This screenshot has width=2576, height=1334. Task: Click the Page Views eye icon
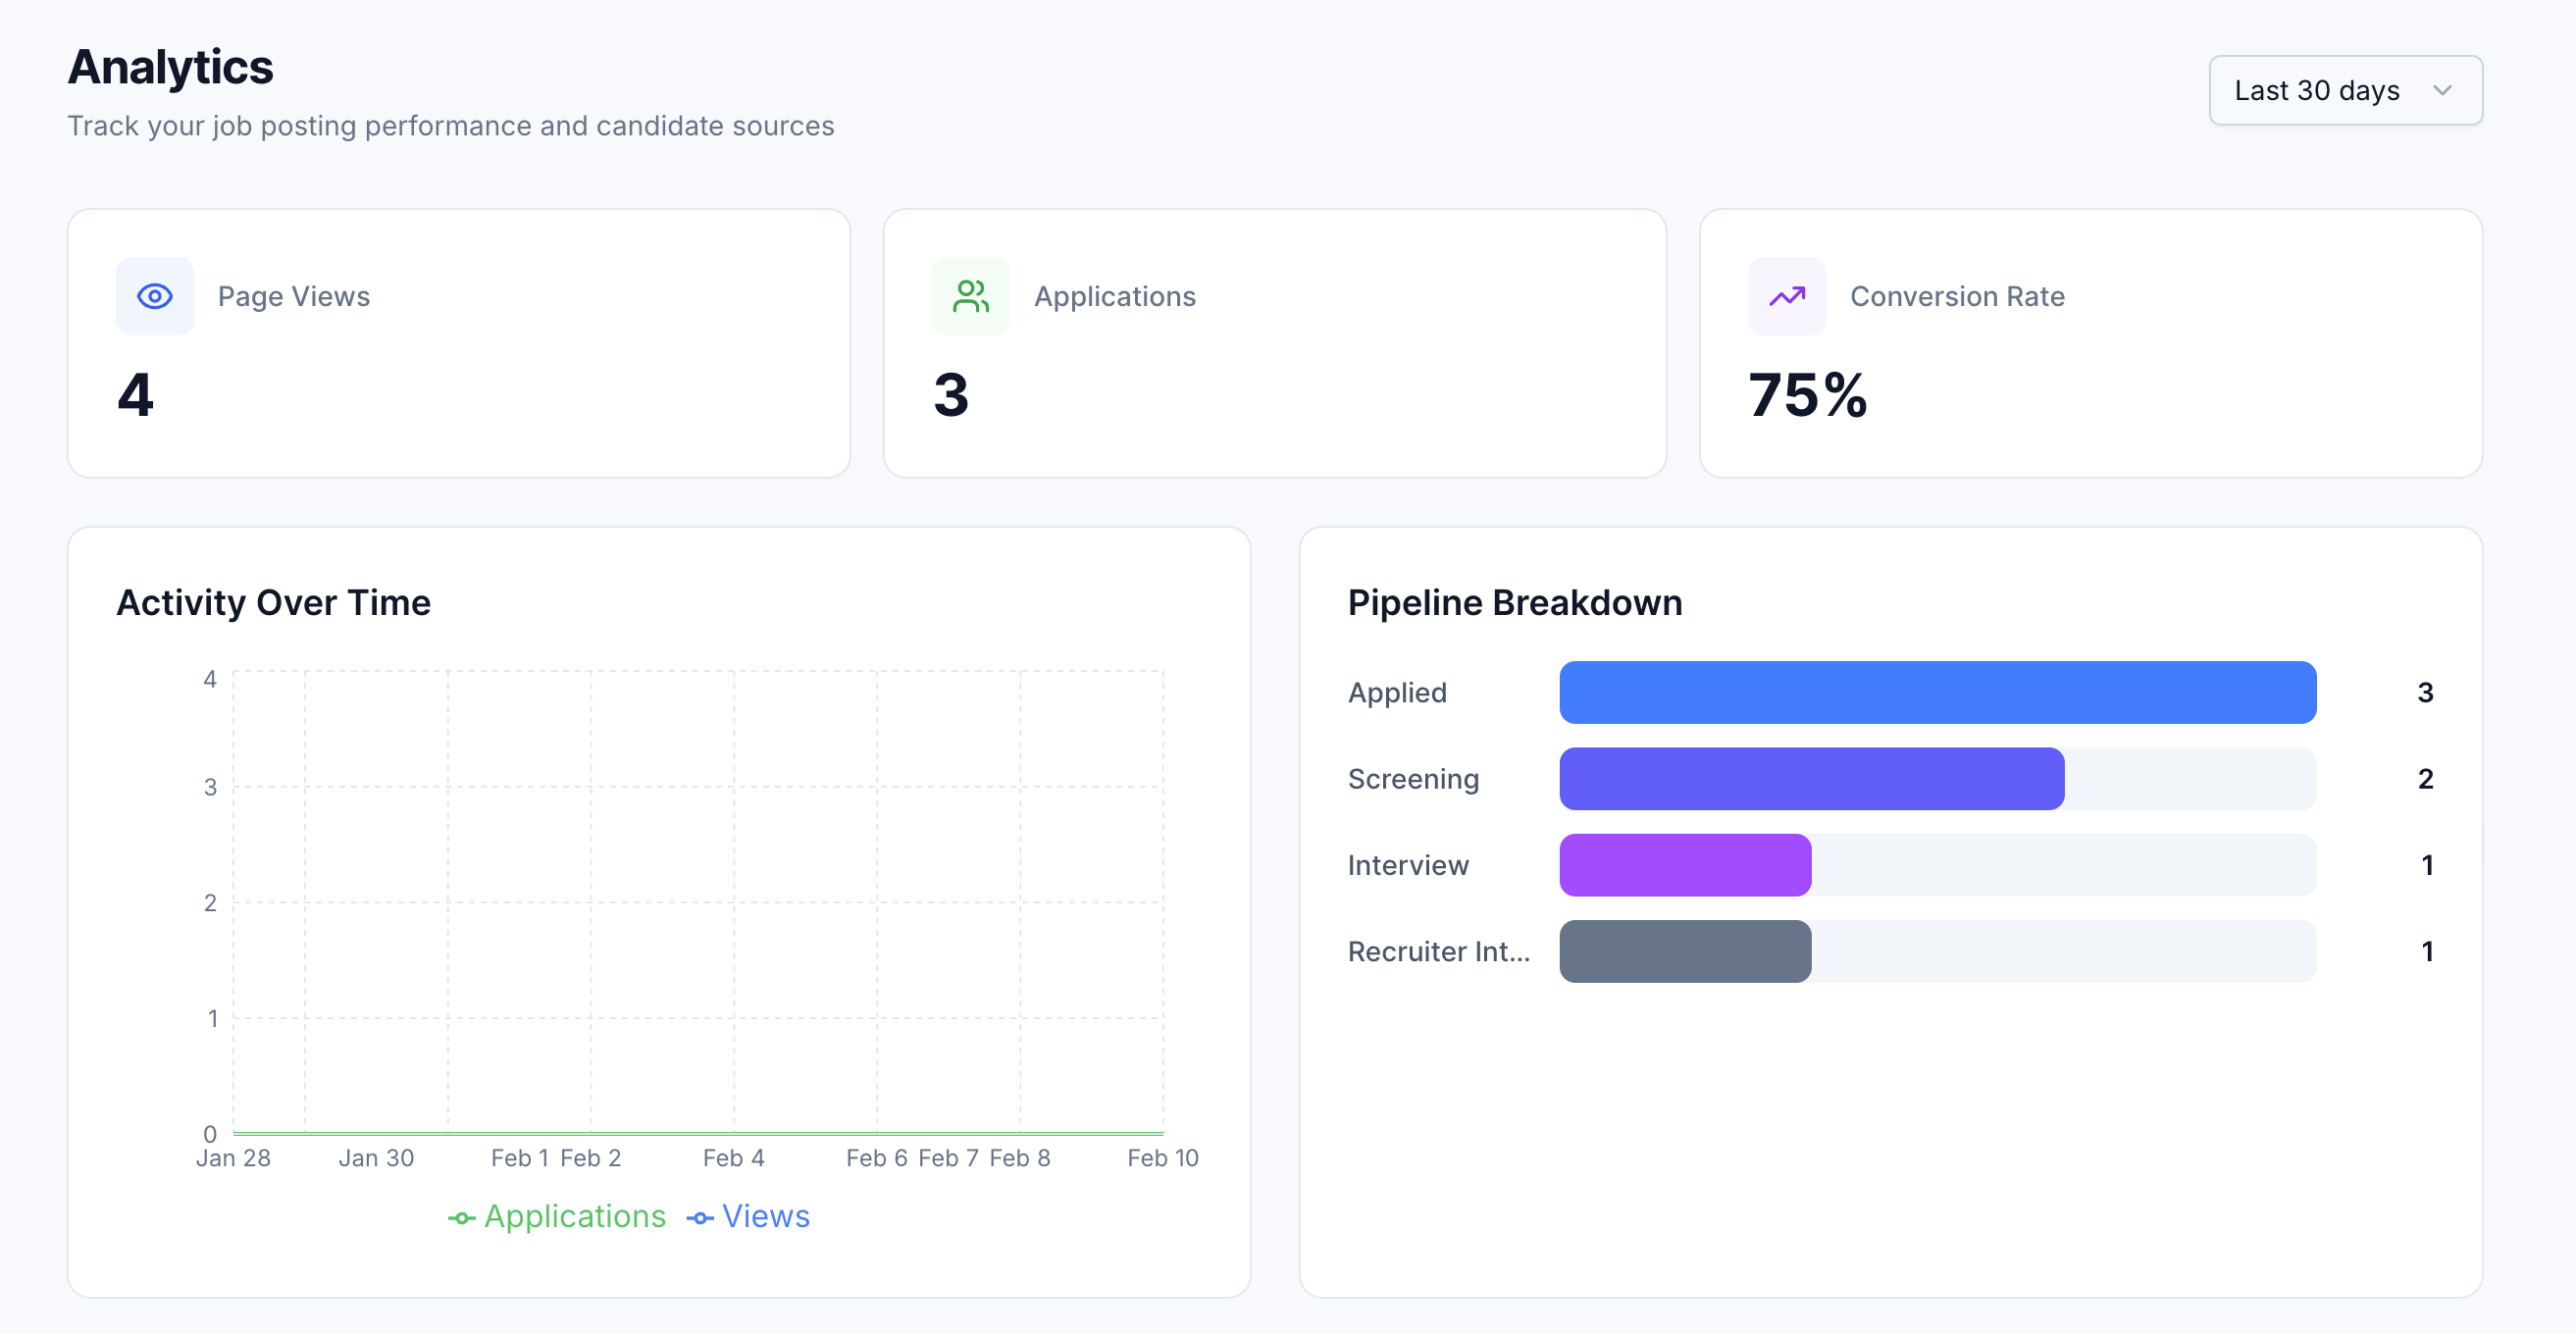[x=155, y=296]
